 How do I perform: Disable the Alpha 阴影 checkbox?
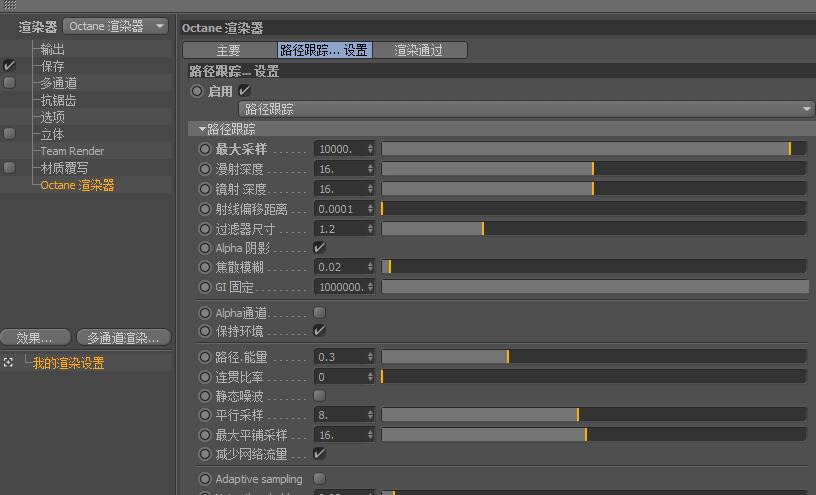pos(320,248)
